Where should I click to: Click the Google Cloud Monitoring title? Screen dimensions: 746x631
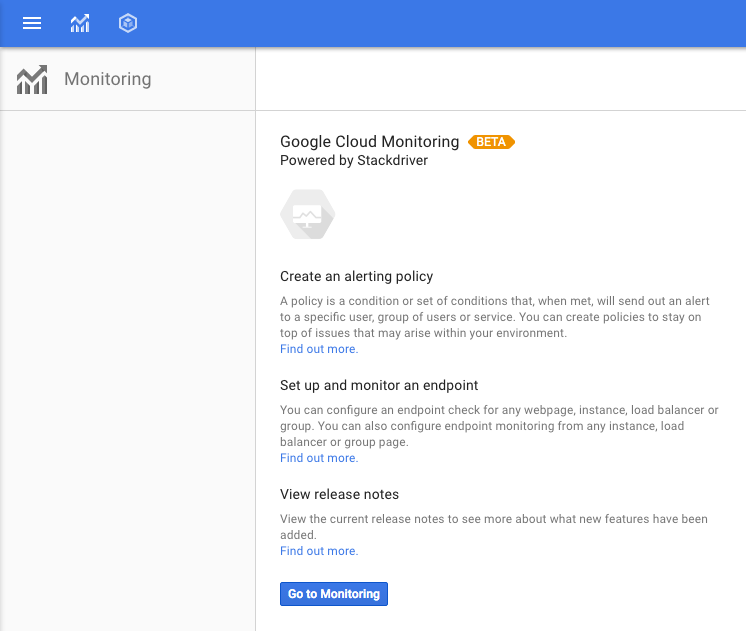(369, 142)
